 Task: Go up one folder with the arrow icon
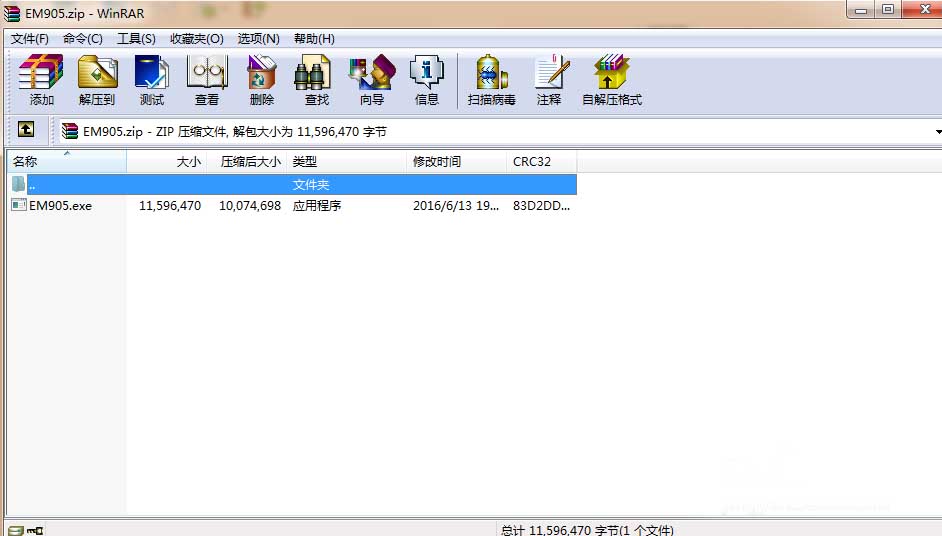click(26, 129)
